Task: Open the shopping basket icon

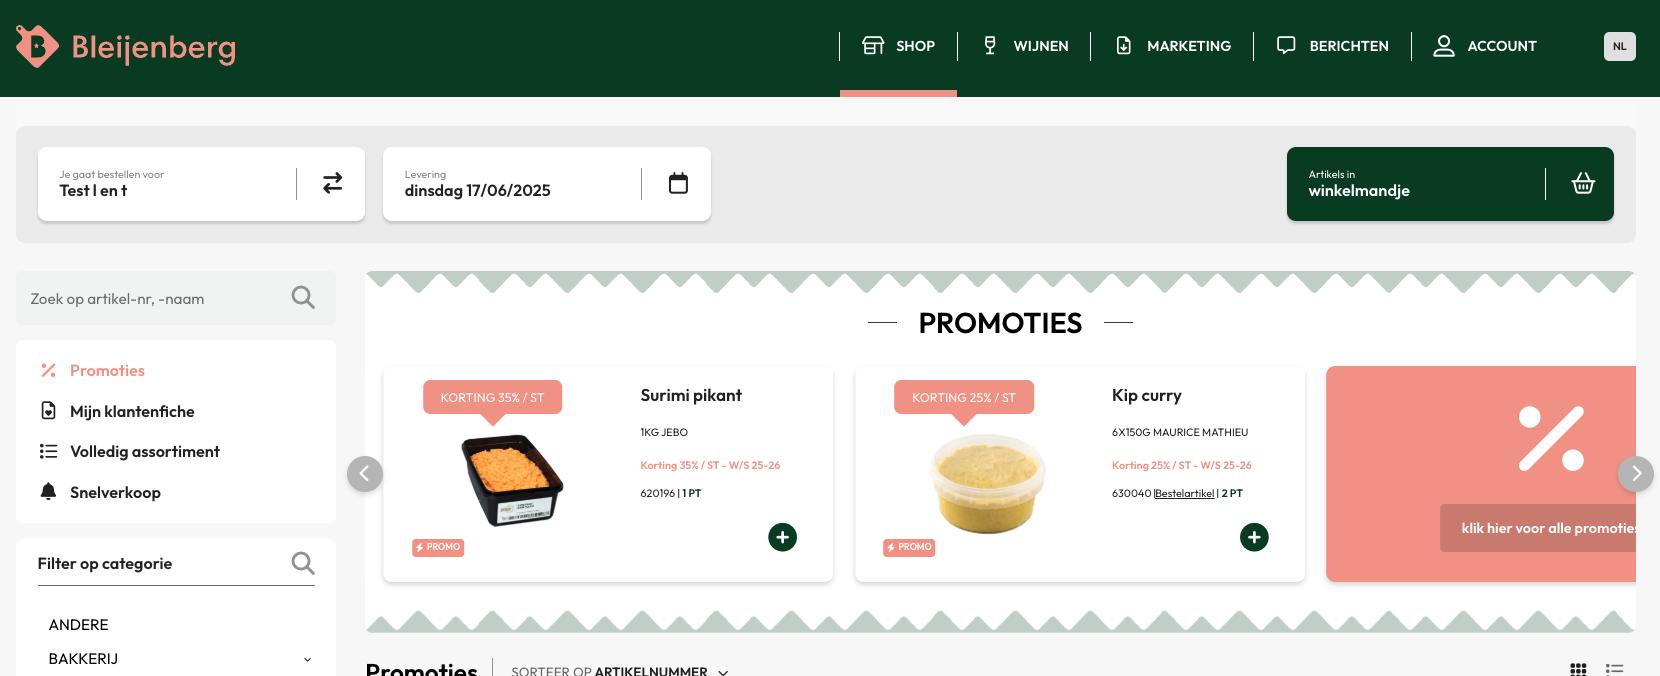Action: (x=1583, y=183)
